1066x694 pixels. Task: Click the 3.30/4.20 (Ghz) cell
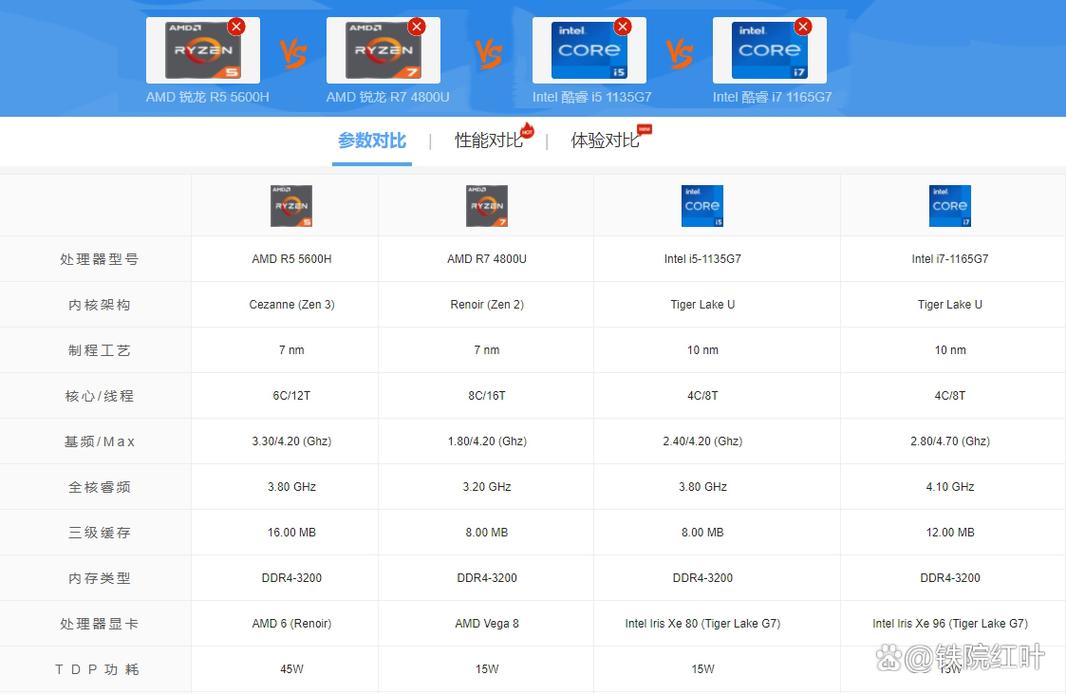(292, 441)
